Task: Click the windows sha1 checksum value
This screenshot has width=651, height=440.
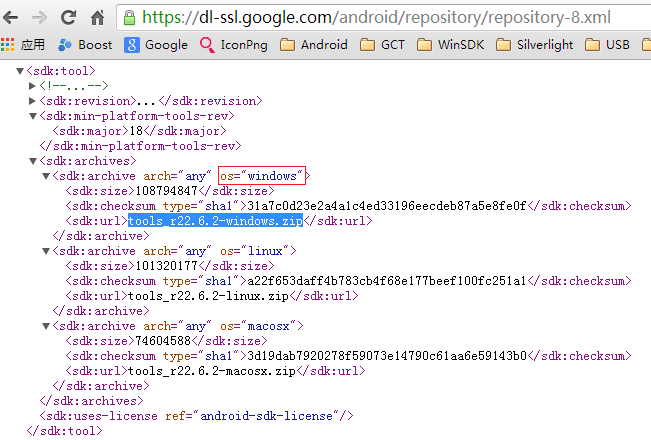Action: [387, 206]
